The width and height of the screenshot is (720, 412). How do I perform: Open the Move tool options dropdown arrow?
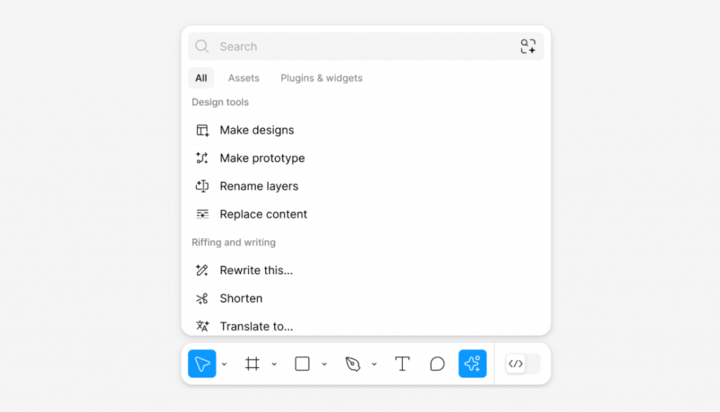click(224, 364)
